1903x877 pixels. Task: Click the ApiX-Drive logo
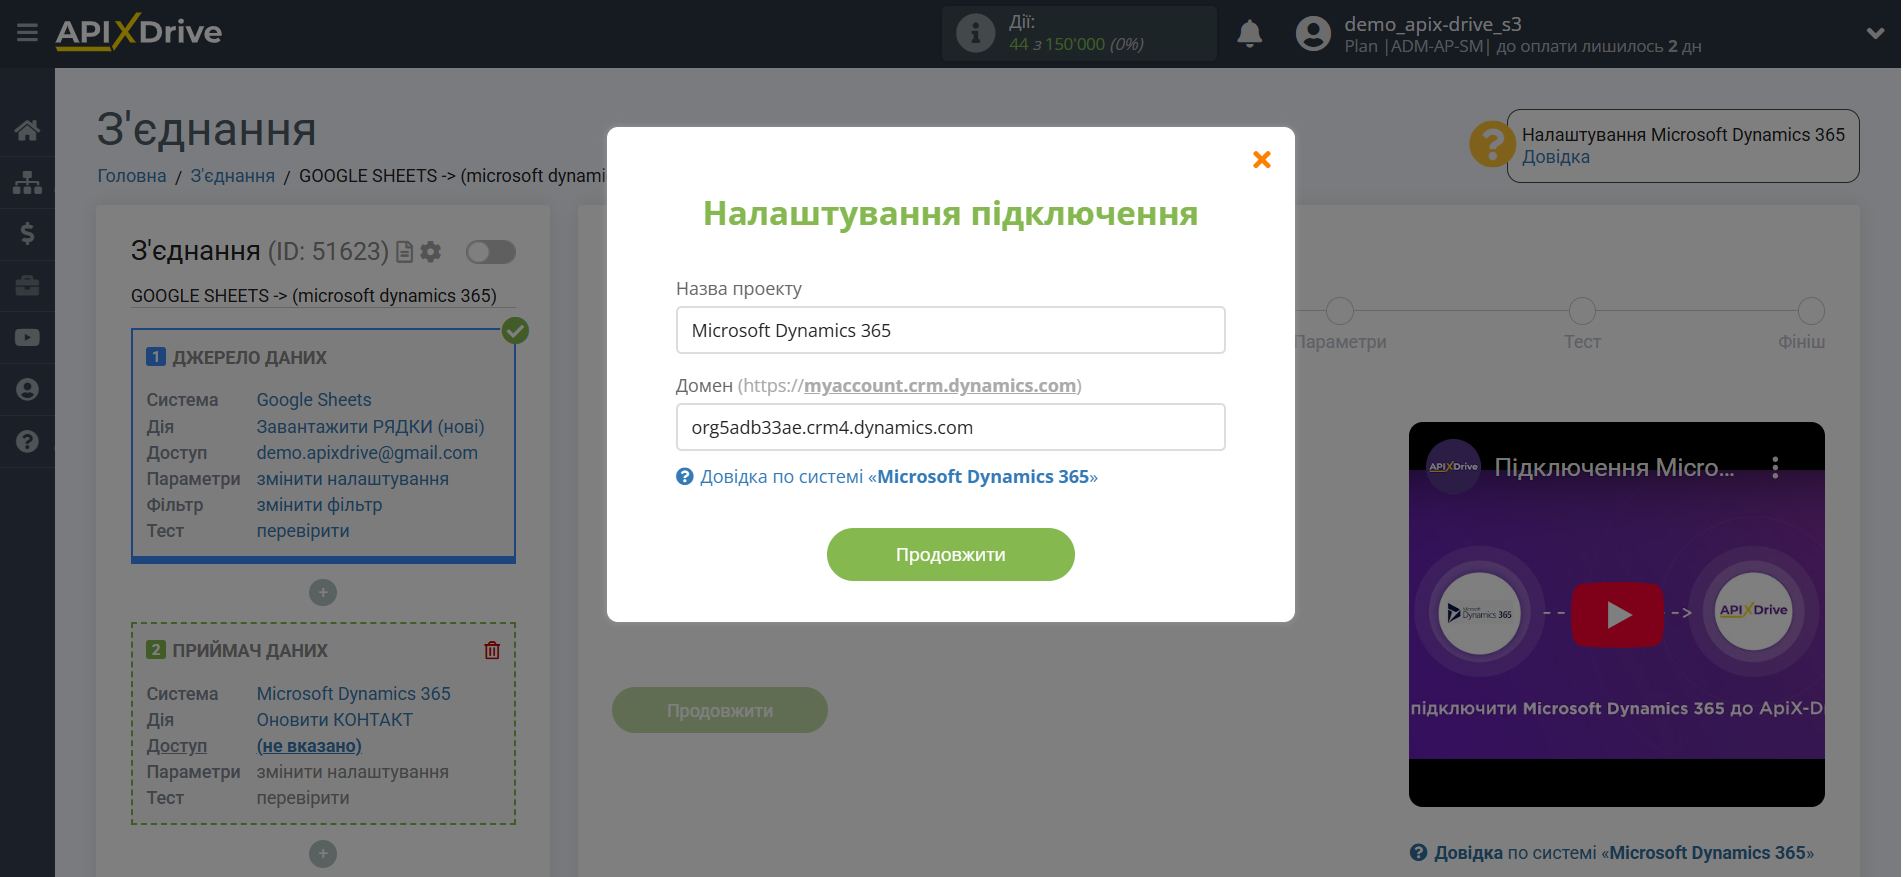[139, 32]
